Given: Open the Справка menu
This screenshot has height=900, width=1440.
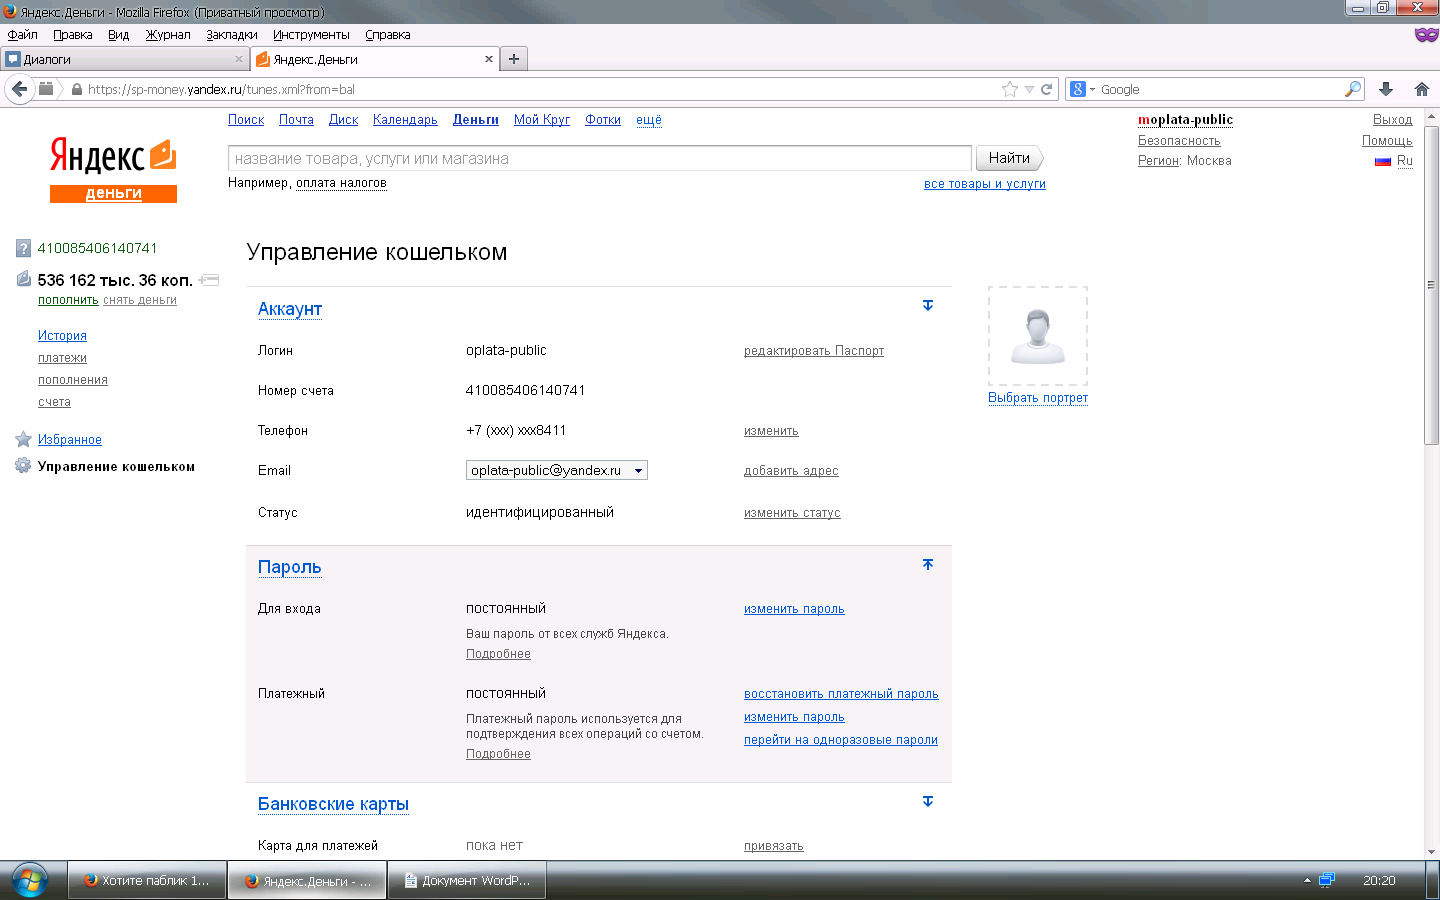Looking at the screenshot, I should coord(388,35).
